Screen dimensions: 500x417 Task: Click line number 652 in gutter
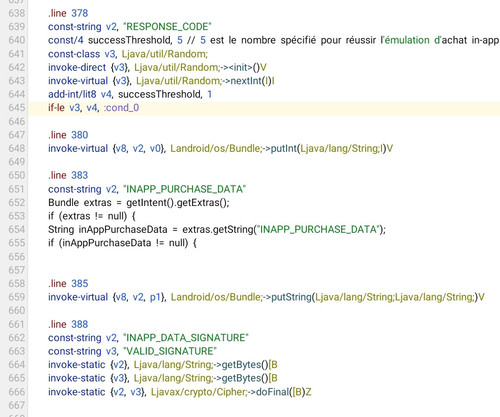coord(17,202)
